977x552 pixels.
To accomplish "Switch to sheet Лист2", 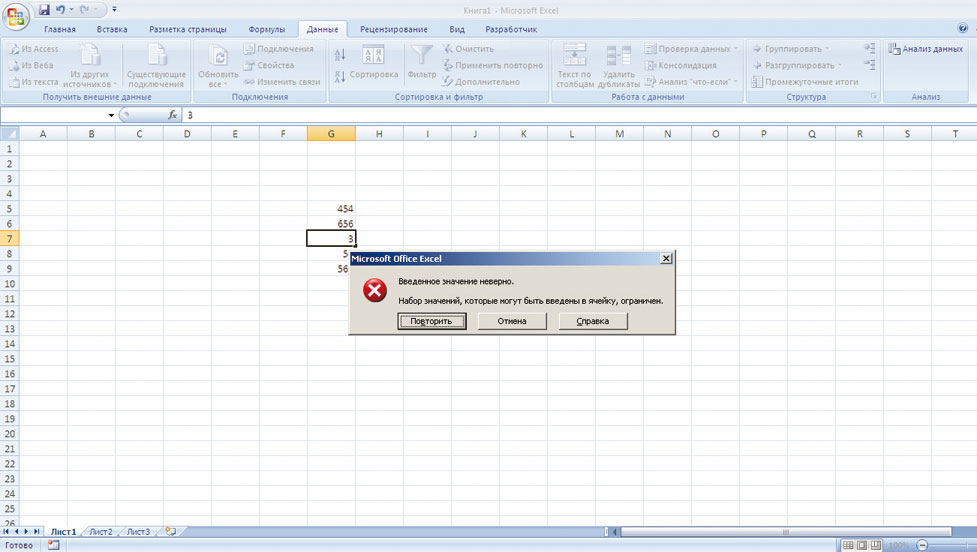I will 100,531.
